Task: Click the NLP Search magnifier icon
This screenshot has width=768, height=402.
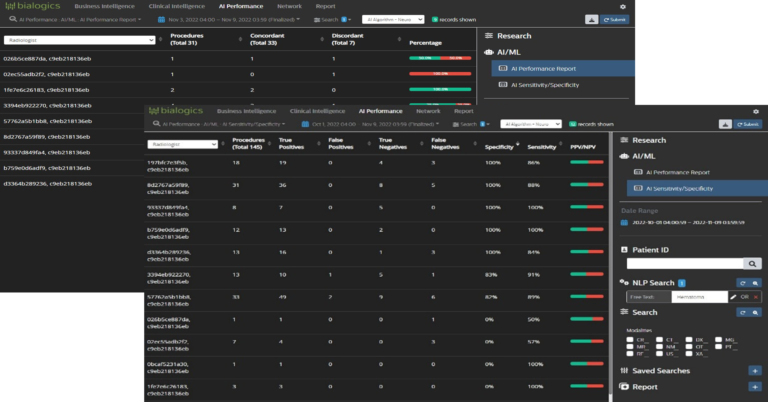Action: [x=755, y=283]
